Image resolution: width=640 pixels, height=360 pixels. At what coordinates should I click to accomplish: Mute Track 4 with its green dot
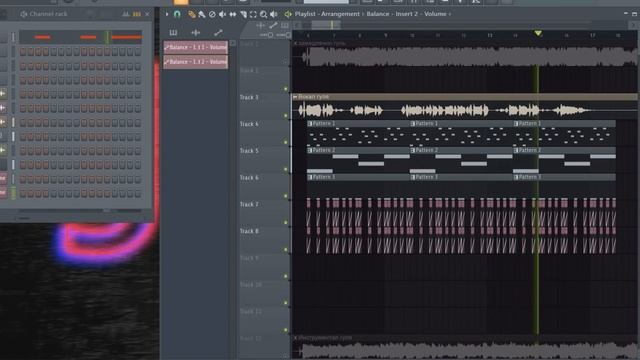(286, 142)
